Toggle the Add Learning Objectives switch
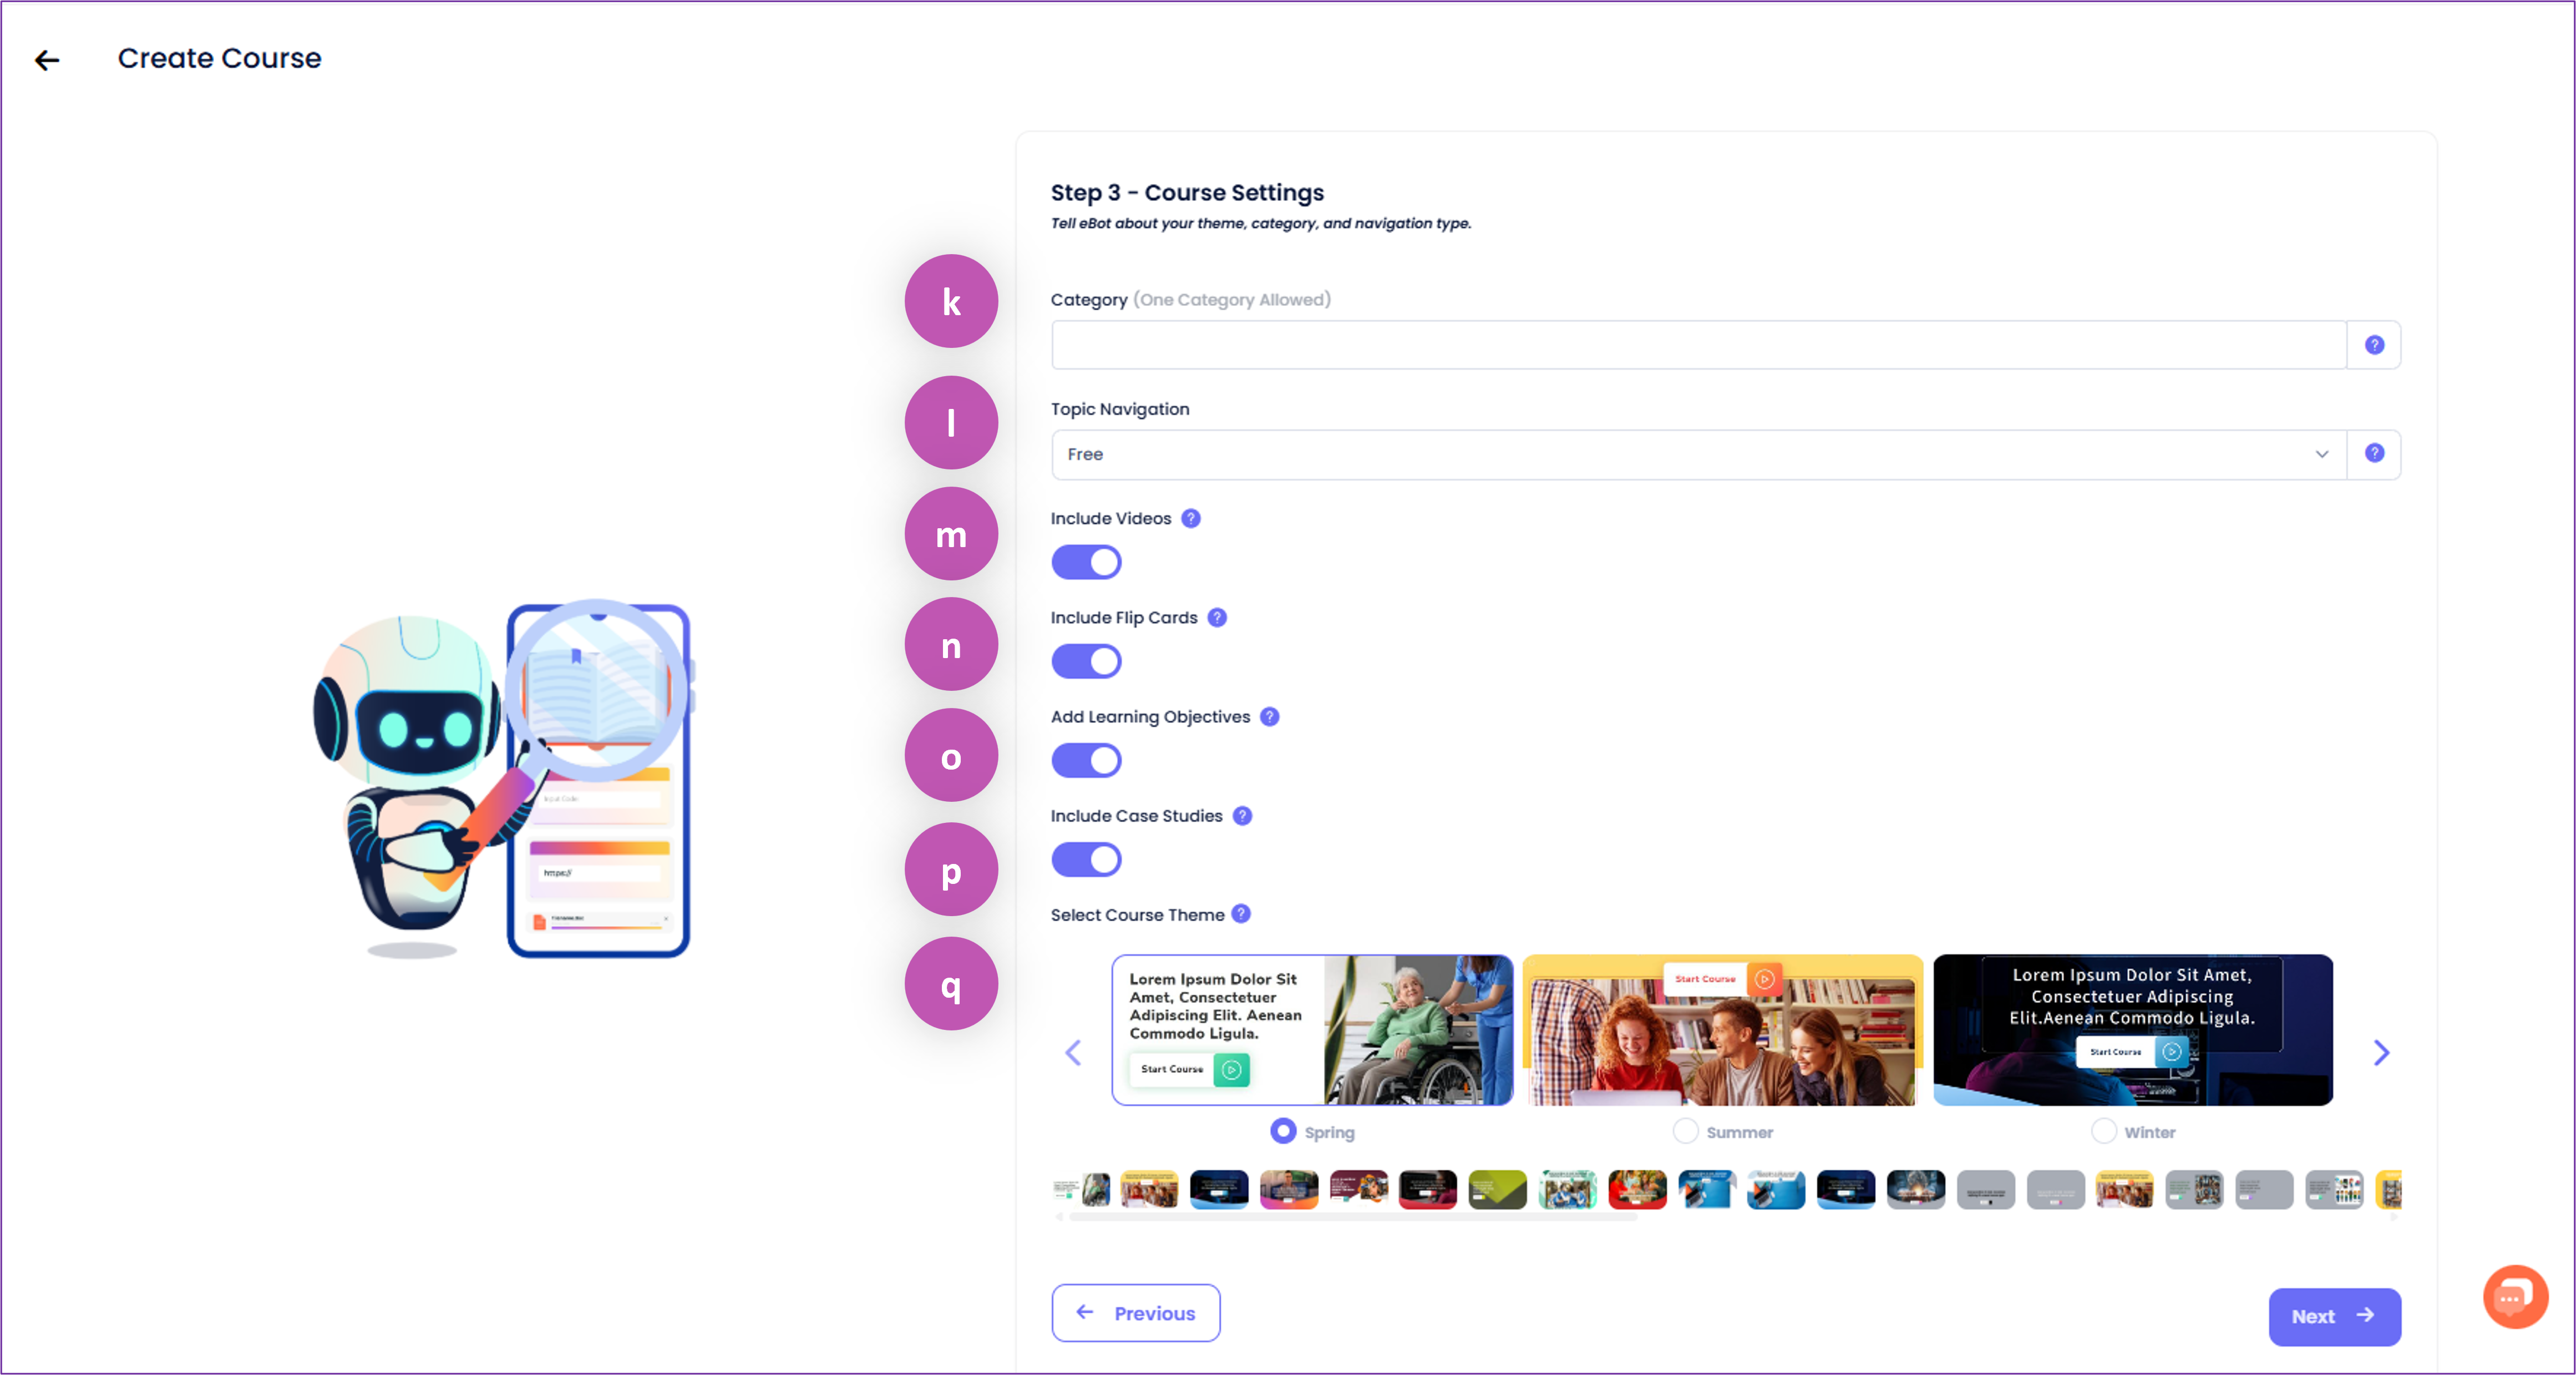 (1086, 760)
